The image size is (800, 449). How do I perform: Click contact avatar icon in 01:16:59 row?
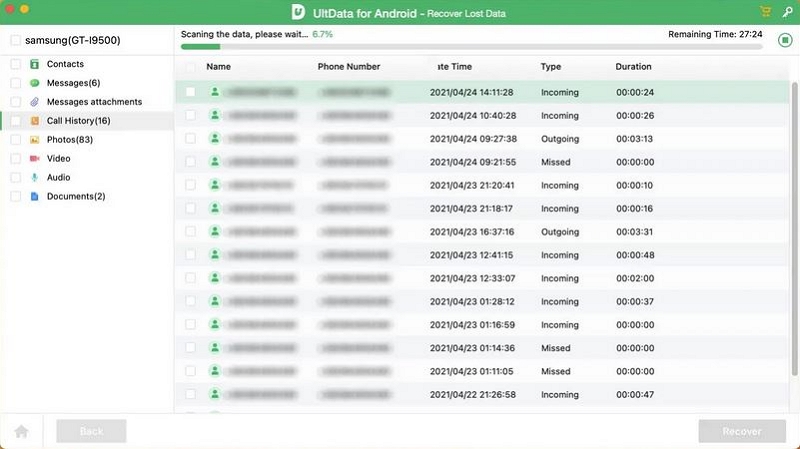pyautogui.click(x=215, y=325)
